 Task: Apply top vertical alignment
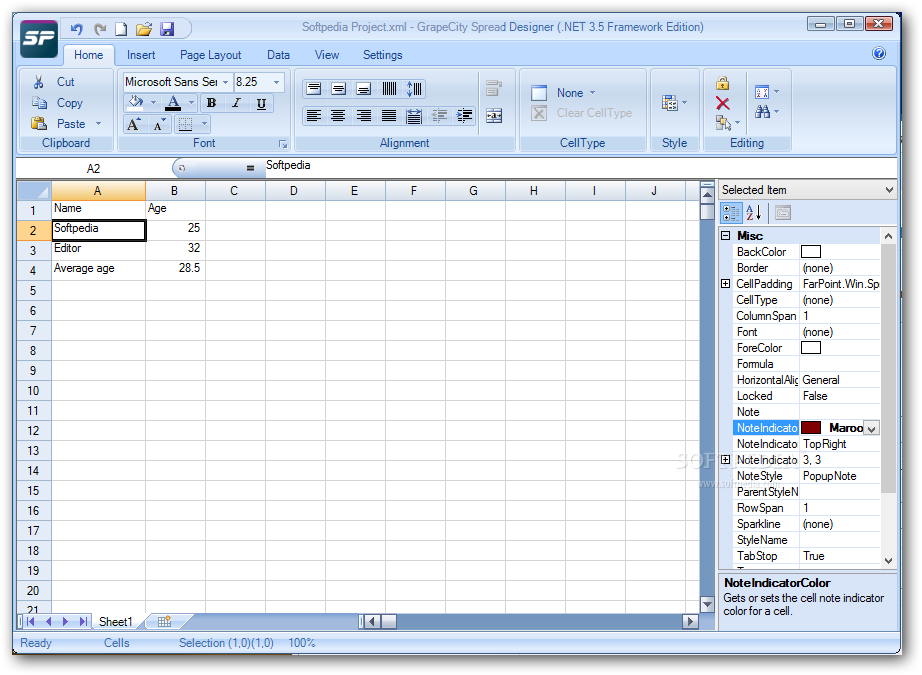(314, 89)
